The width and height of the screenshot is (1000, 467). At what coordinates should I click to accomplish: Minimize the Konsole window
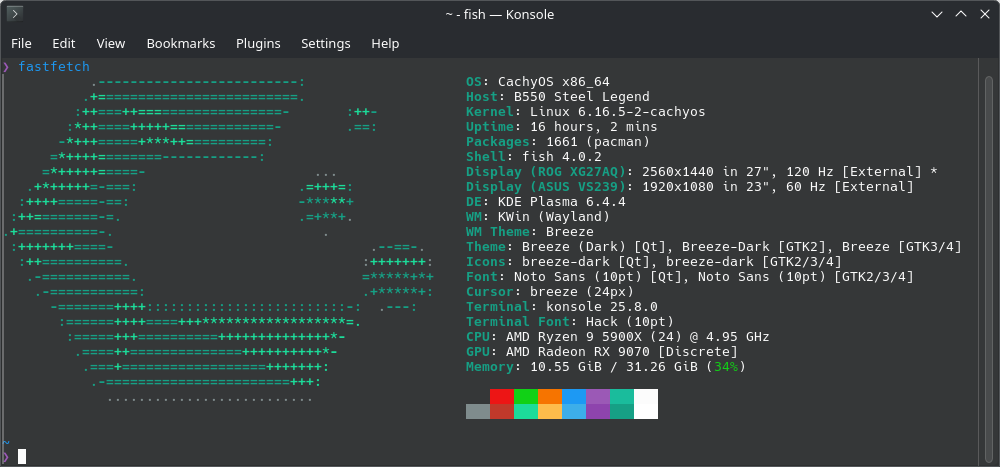[x=936, y=14]
